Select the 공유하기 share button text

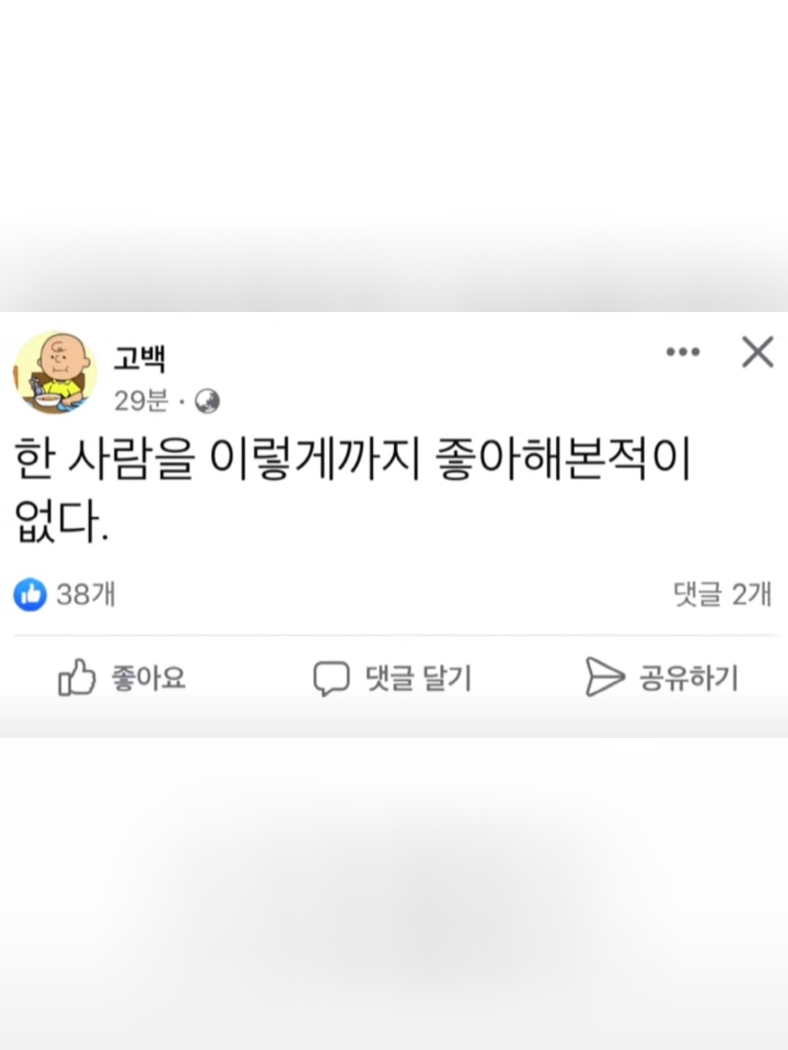(689, 678)
